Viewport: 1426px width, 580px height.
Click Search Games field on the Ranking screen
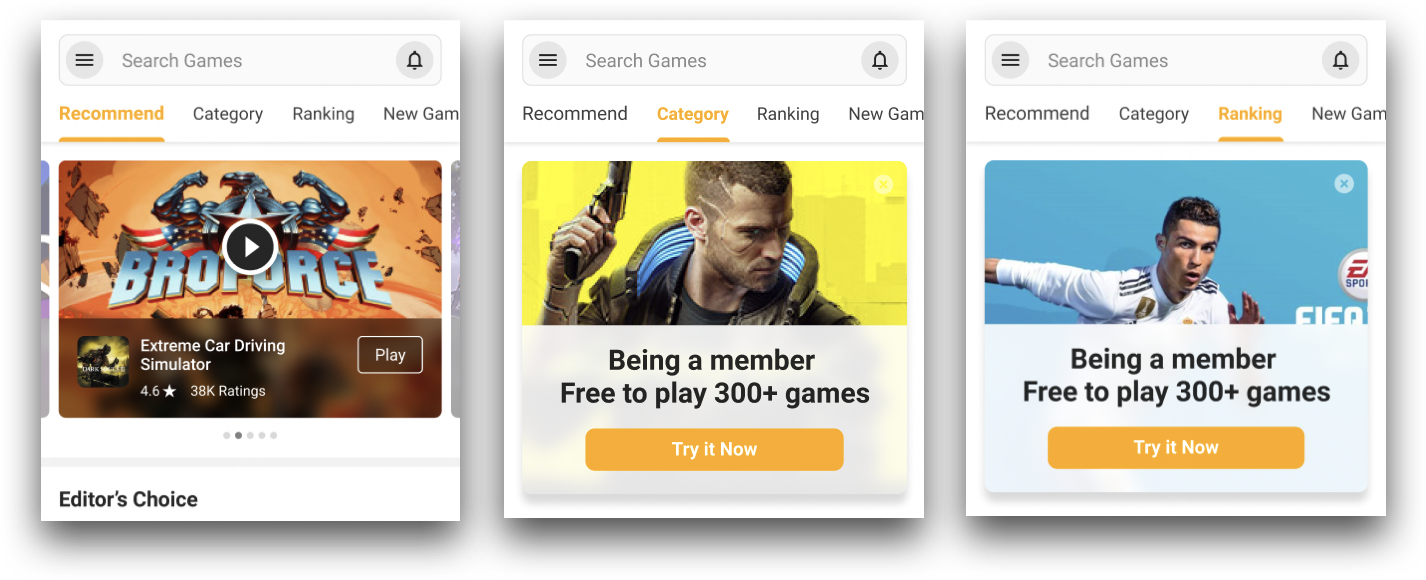[x=1176, y=61]
